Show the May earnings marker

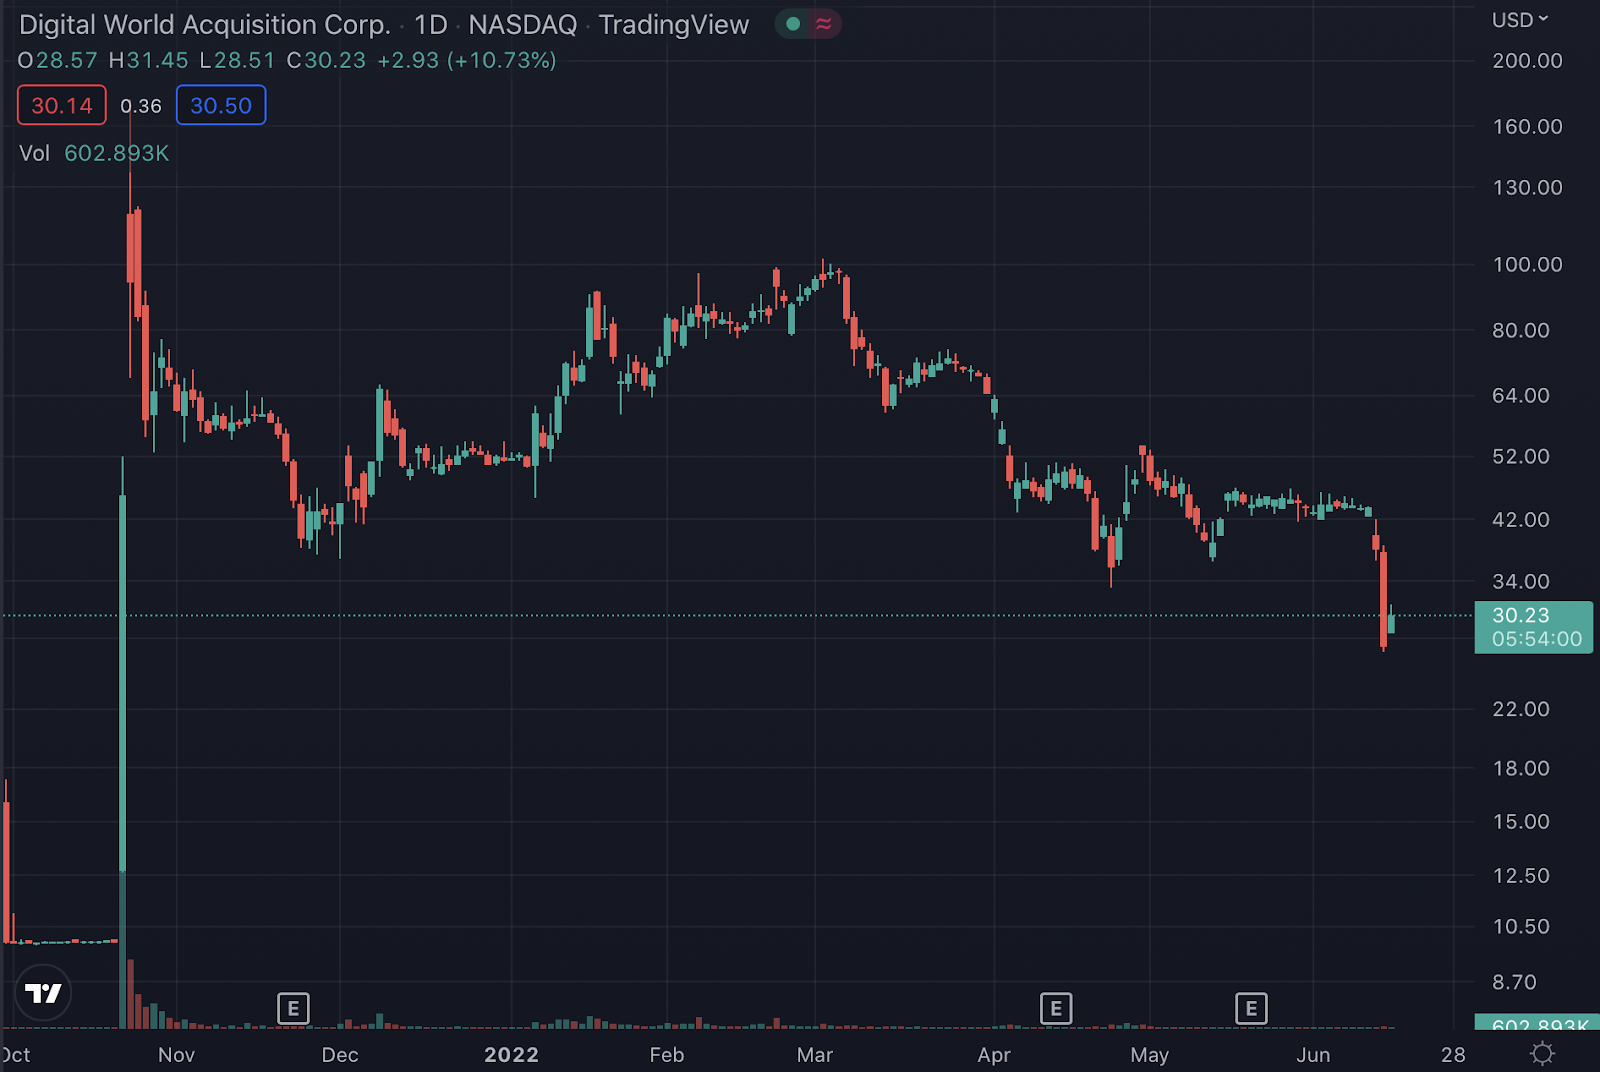pos(1251,1008)
